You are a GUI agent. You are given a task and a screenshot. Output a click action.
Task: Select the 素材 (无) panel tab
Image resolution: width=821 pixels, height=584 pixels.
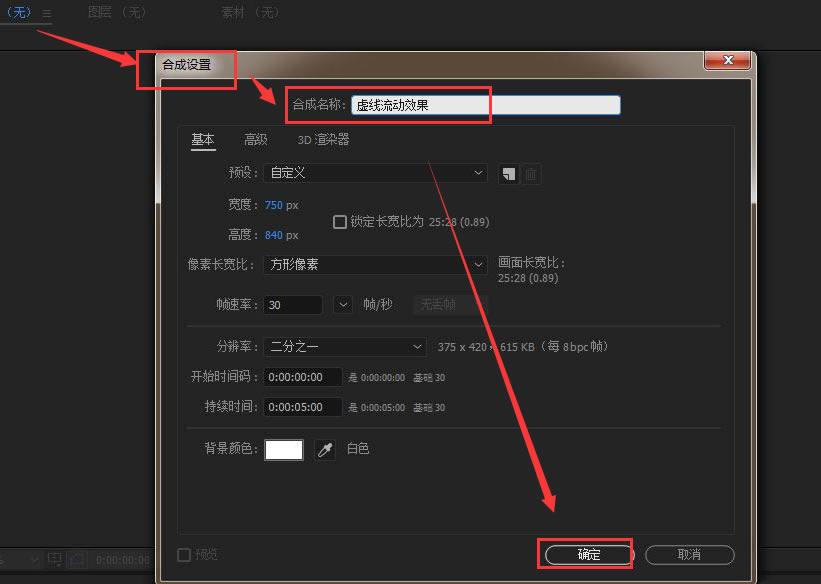pyautogui.click(x=249, y=12)
